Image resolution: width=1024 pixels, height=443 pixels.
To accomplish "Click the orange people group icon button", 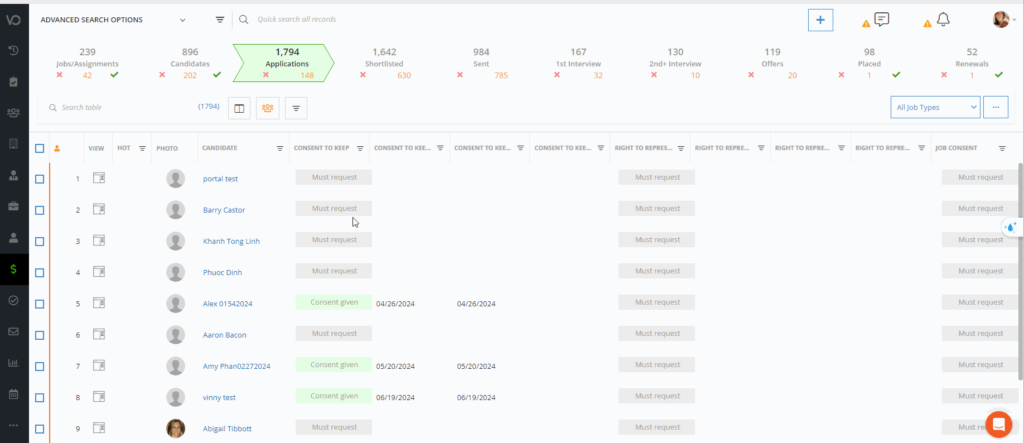I will [x=267, y=107].
